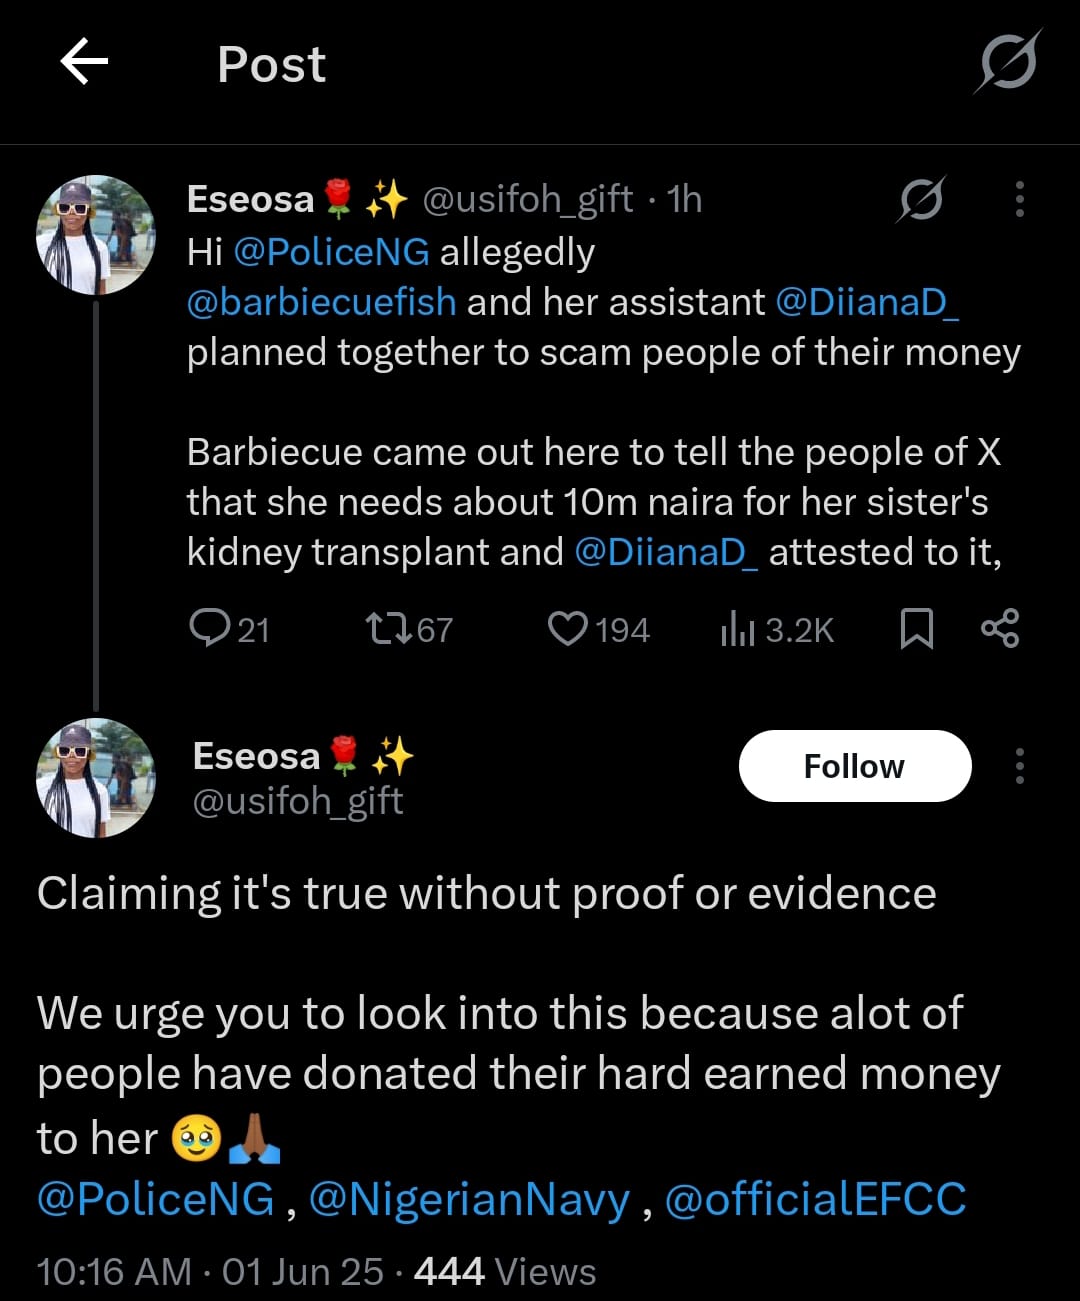Bookmark the first post
Image resolution: width=1080 pixels, height=1301 pixels.
point(916,629)
